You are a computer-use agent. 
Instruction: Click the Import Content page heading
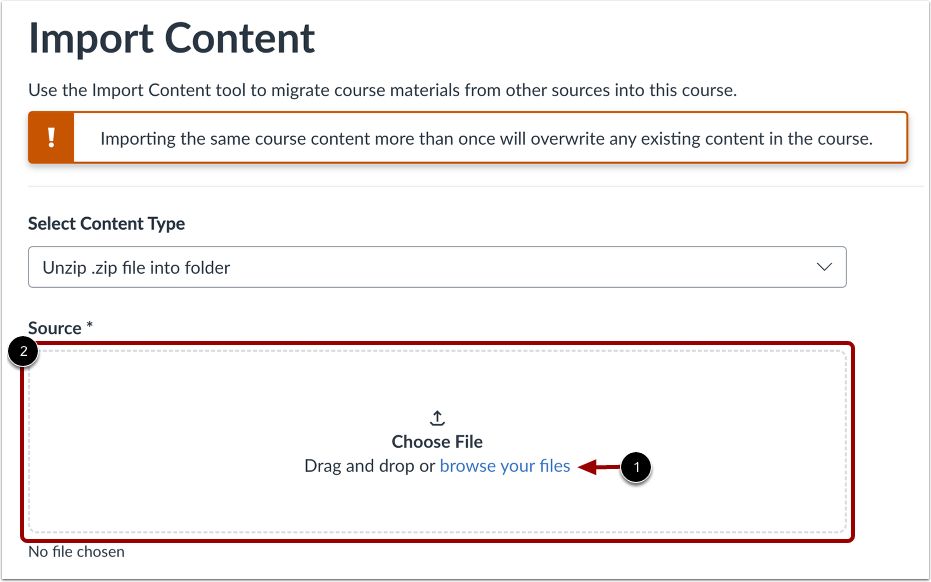[171, 38]
